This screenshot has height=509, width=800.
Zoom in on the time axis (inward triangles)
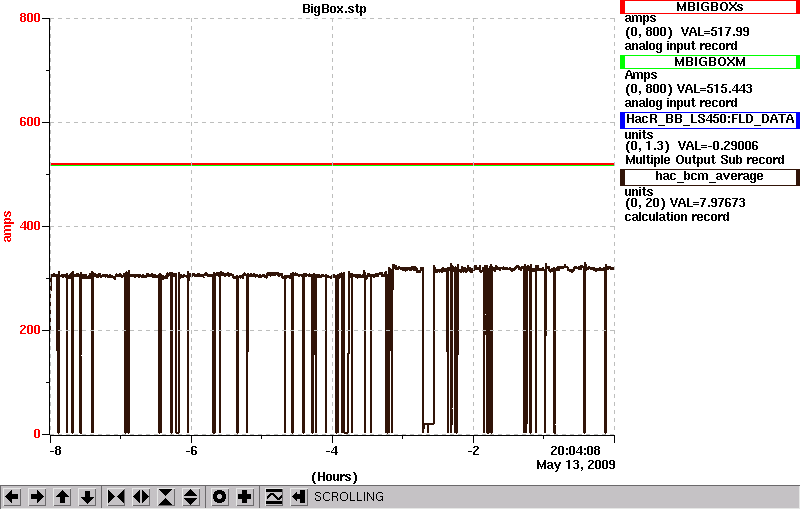[116, 497]
